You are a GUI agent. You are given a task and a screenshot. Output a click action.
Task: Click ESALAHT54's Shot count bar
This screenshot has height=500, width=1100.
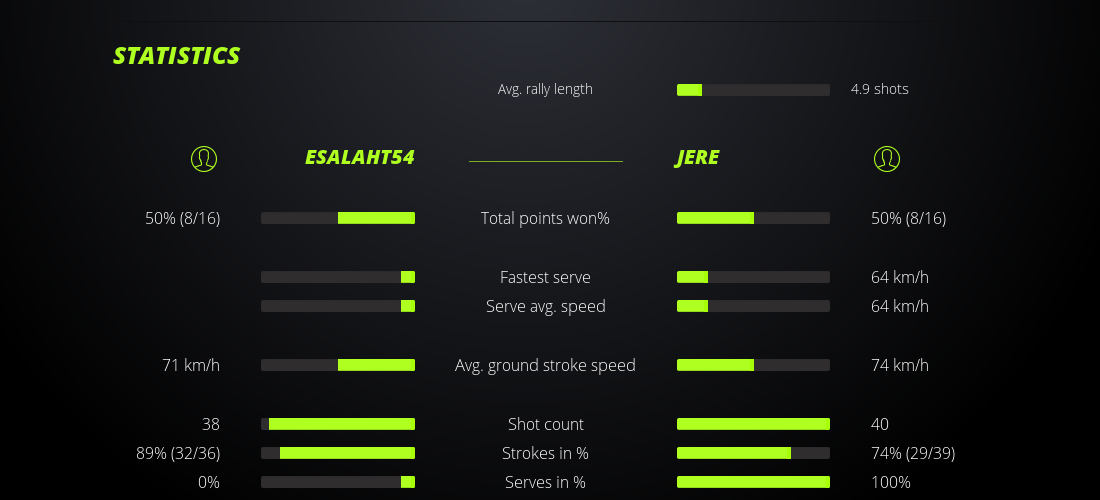point(338,424)
